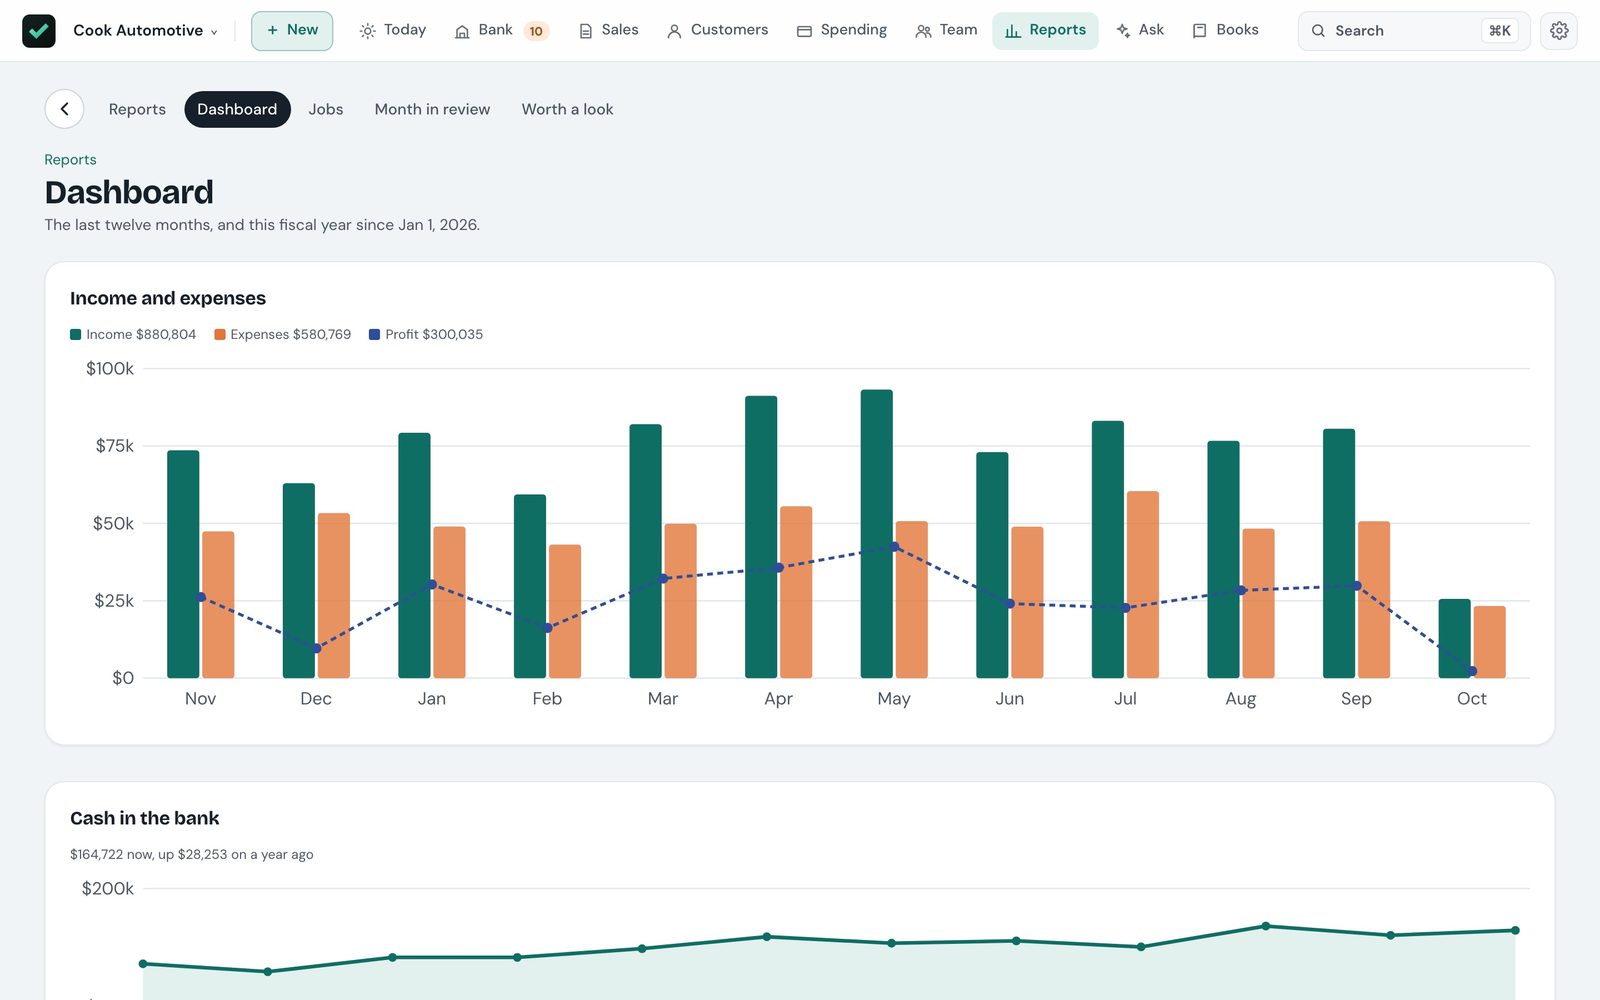
Task: Open the Sales section
Action: pos(608,31)
